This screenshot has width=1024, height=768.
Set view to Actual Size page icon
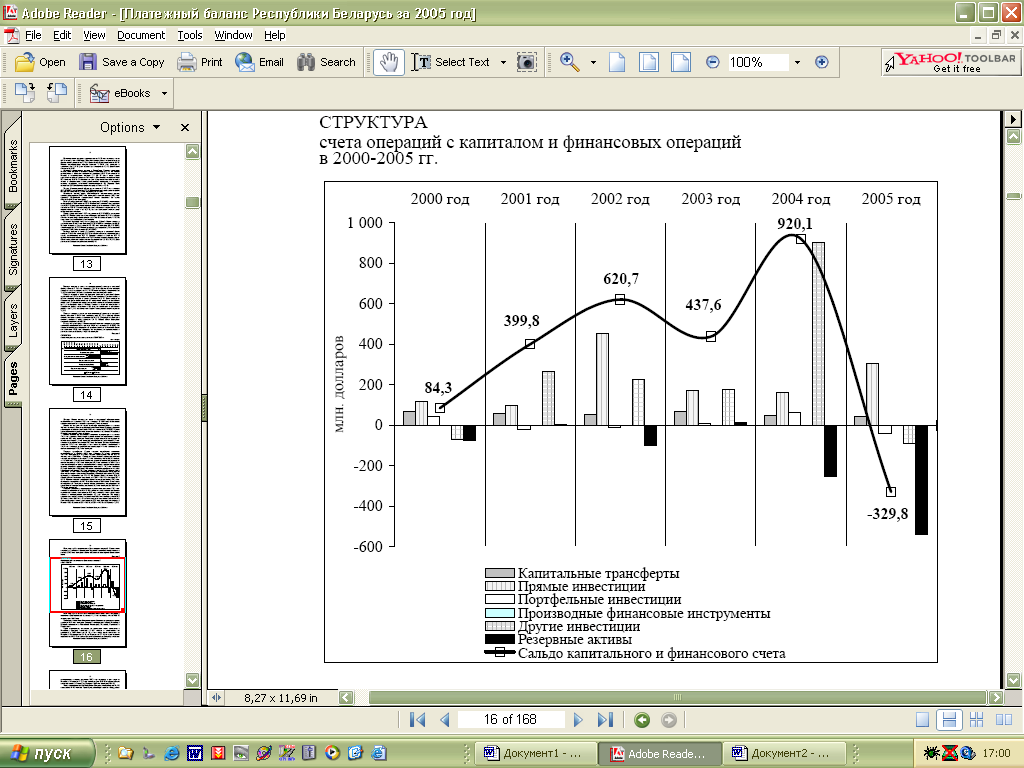[617, 62]
